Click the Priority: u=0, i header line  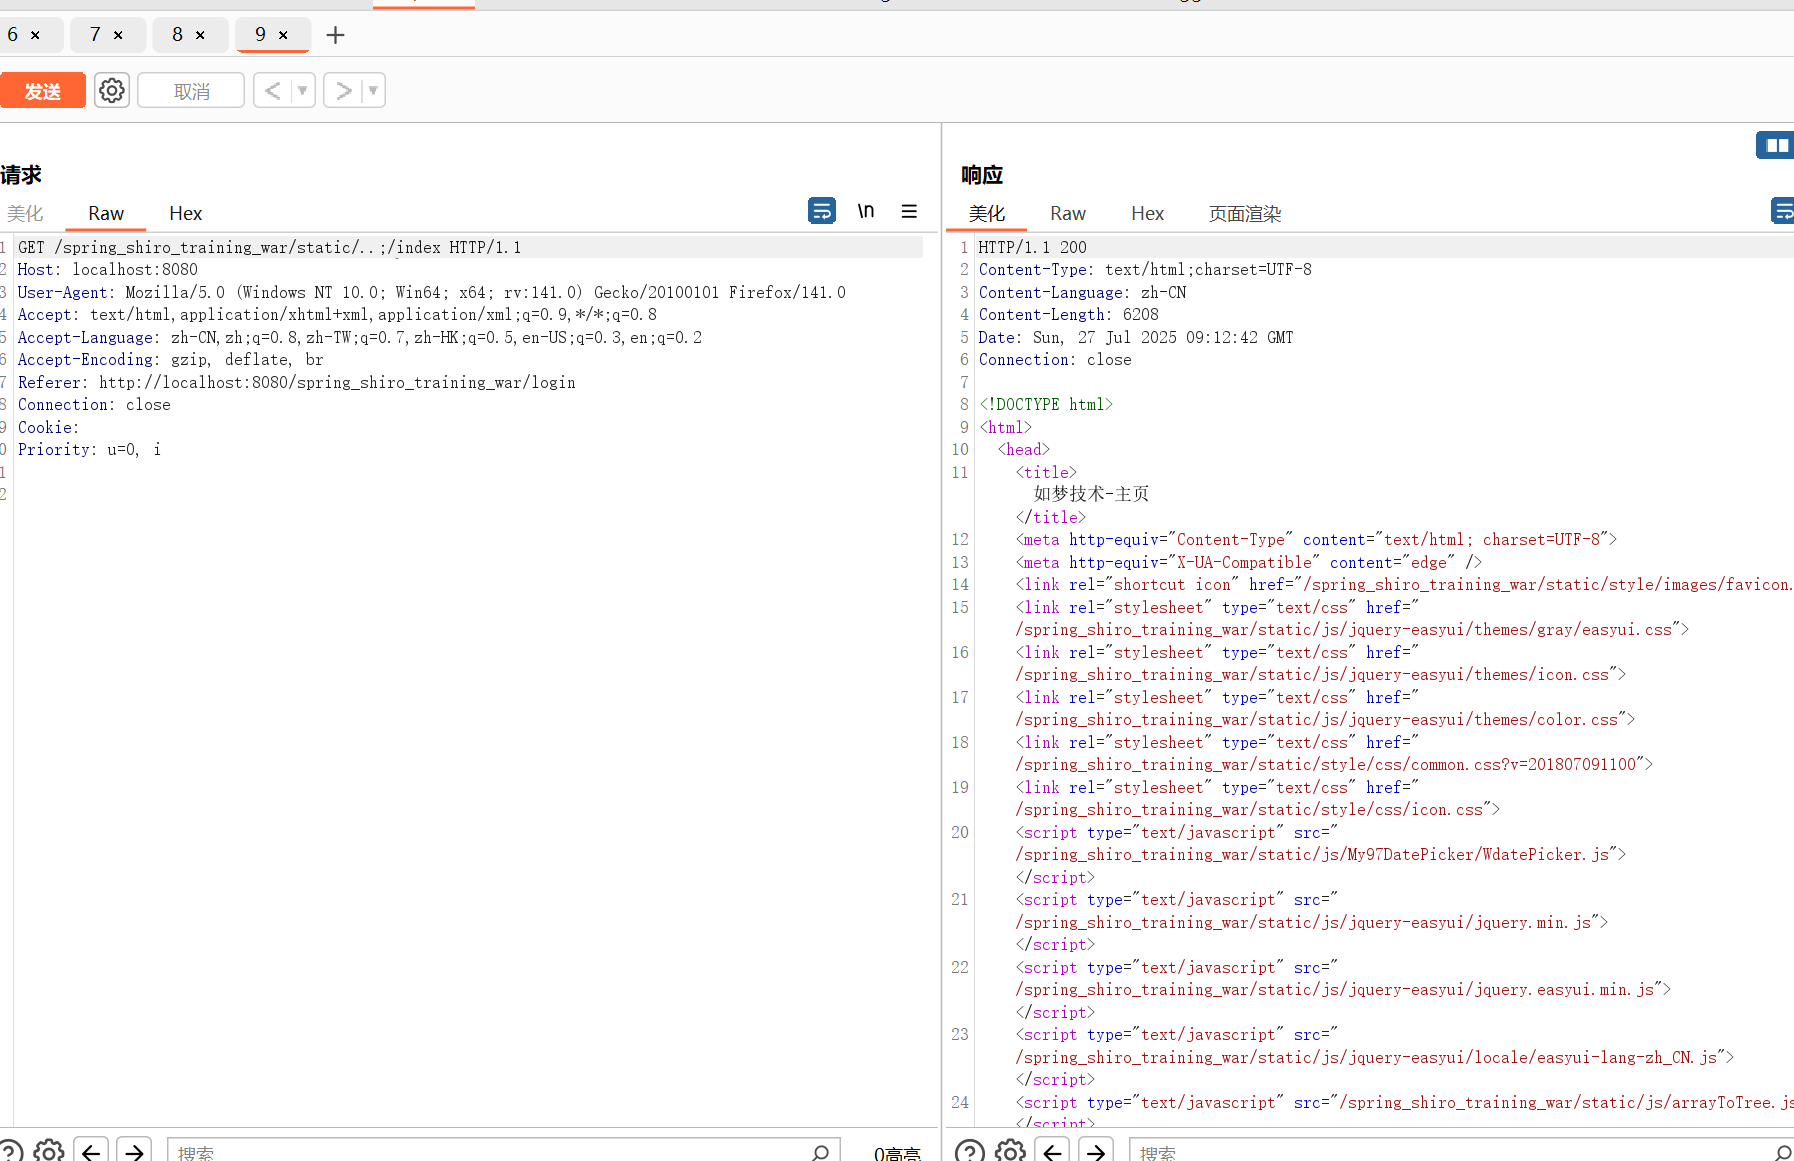click(x=89, y=449)
